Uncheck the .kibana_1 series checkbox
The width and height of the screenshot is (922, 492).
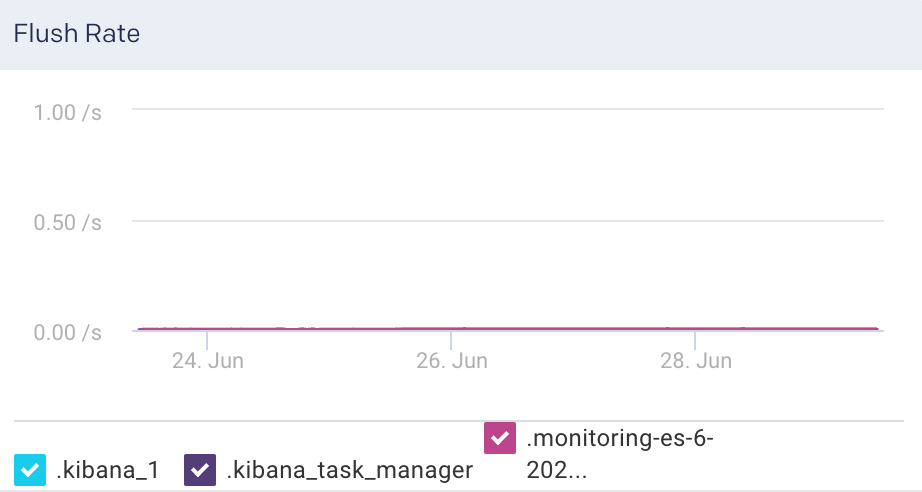[31, 469]
